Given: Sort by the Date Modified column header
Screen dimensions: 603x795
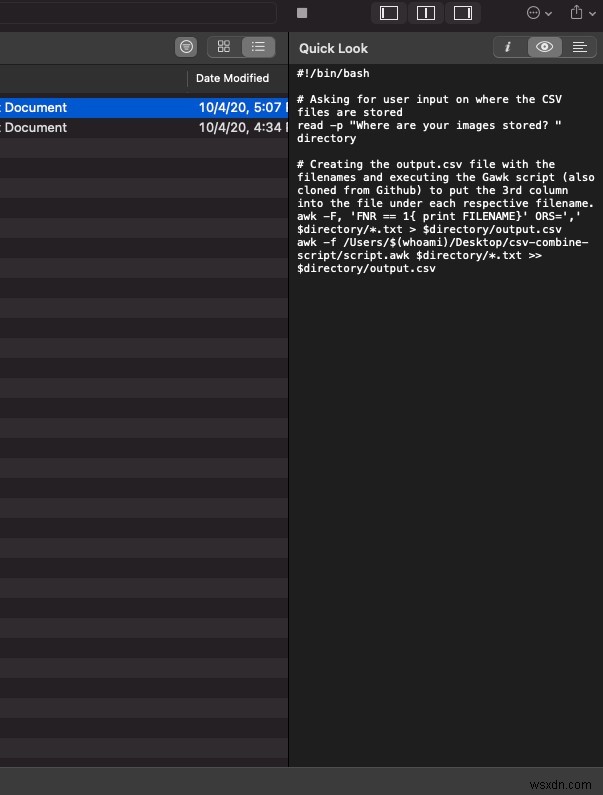Looking at the screenshot, I should click(232, 78).
